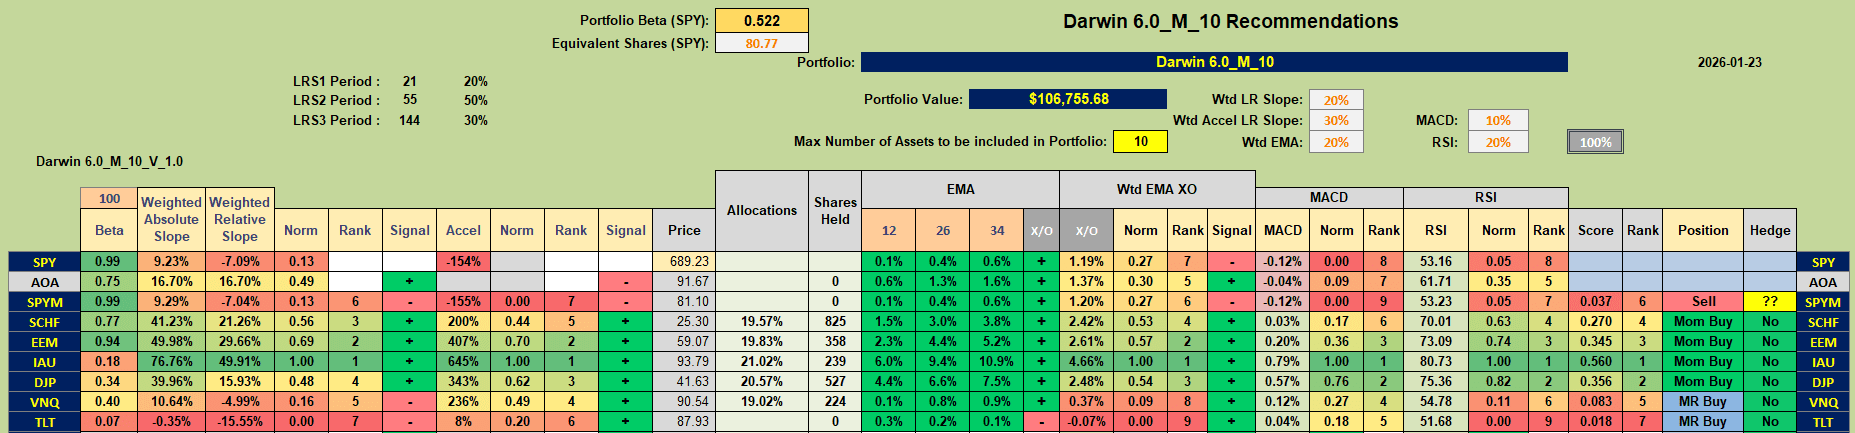
Task: Select SCHF shares held 825
Action: (x=835, y=321)
